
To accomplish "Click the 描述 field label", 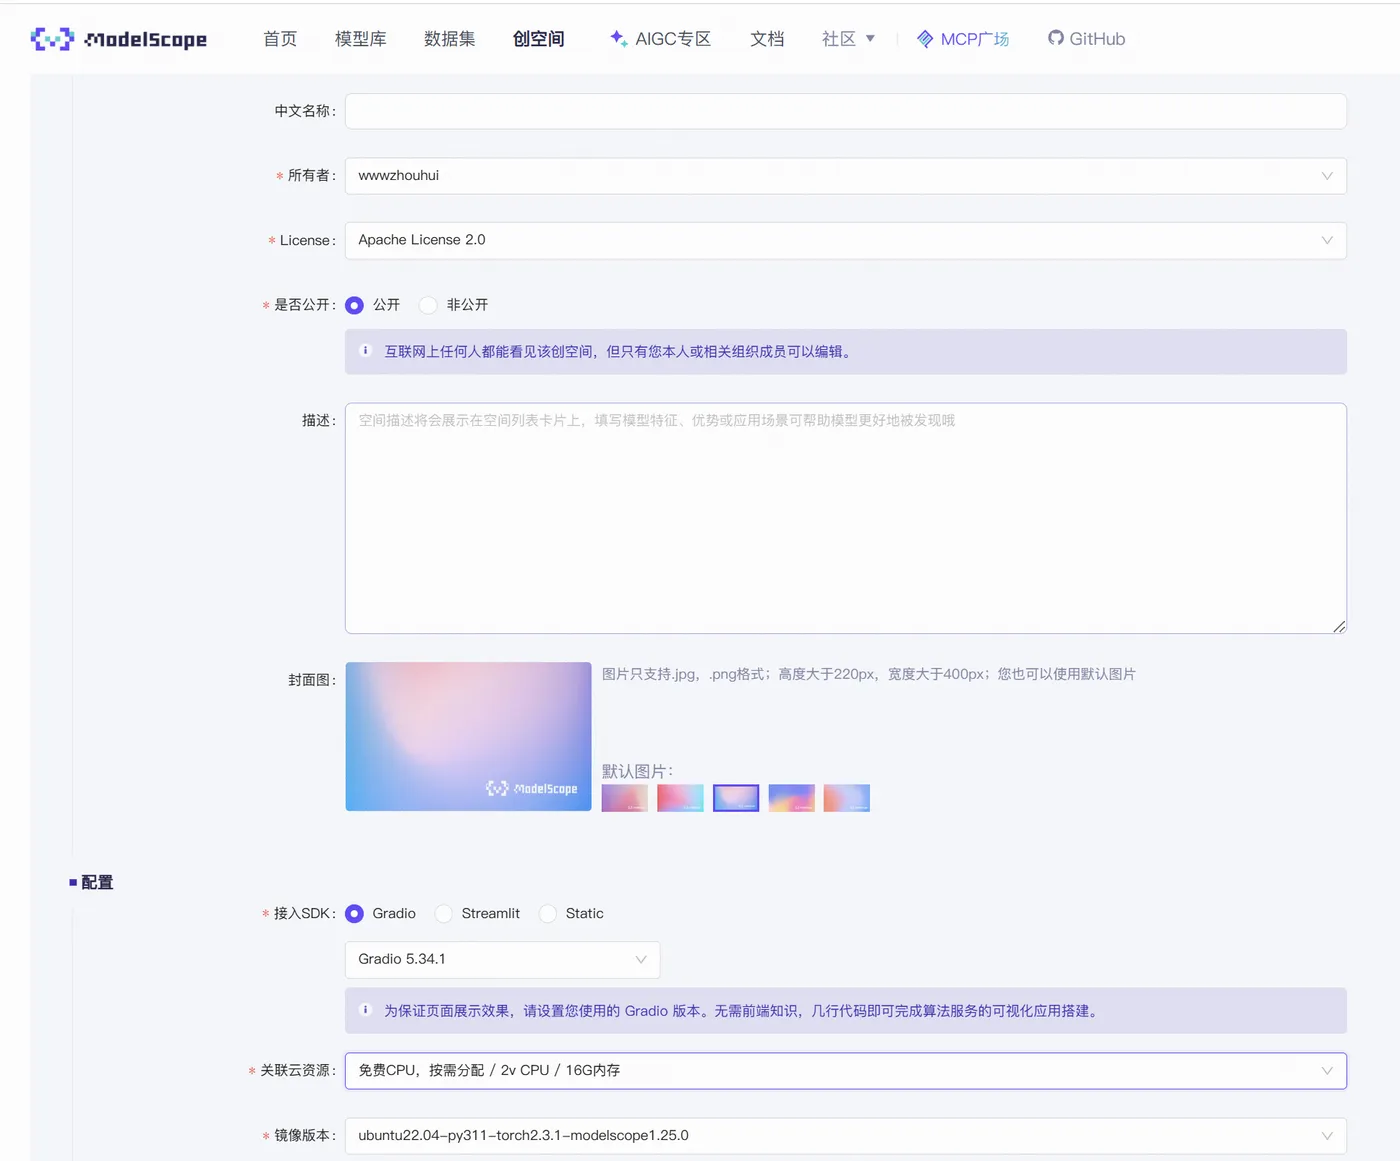I will coord(319,421).
